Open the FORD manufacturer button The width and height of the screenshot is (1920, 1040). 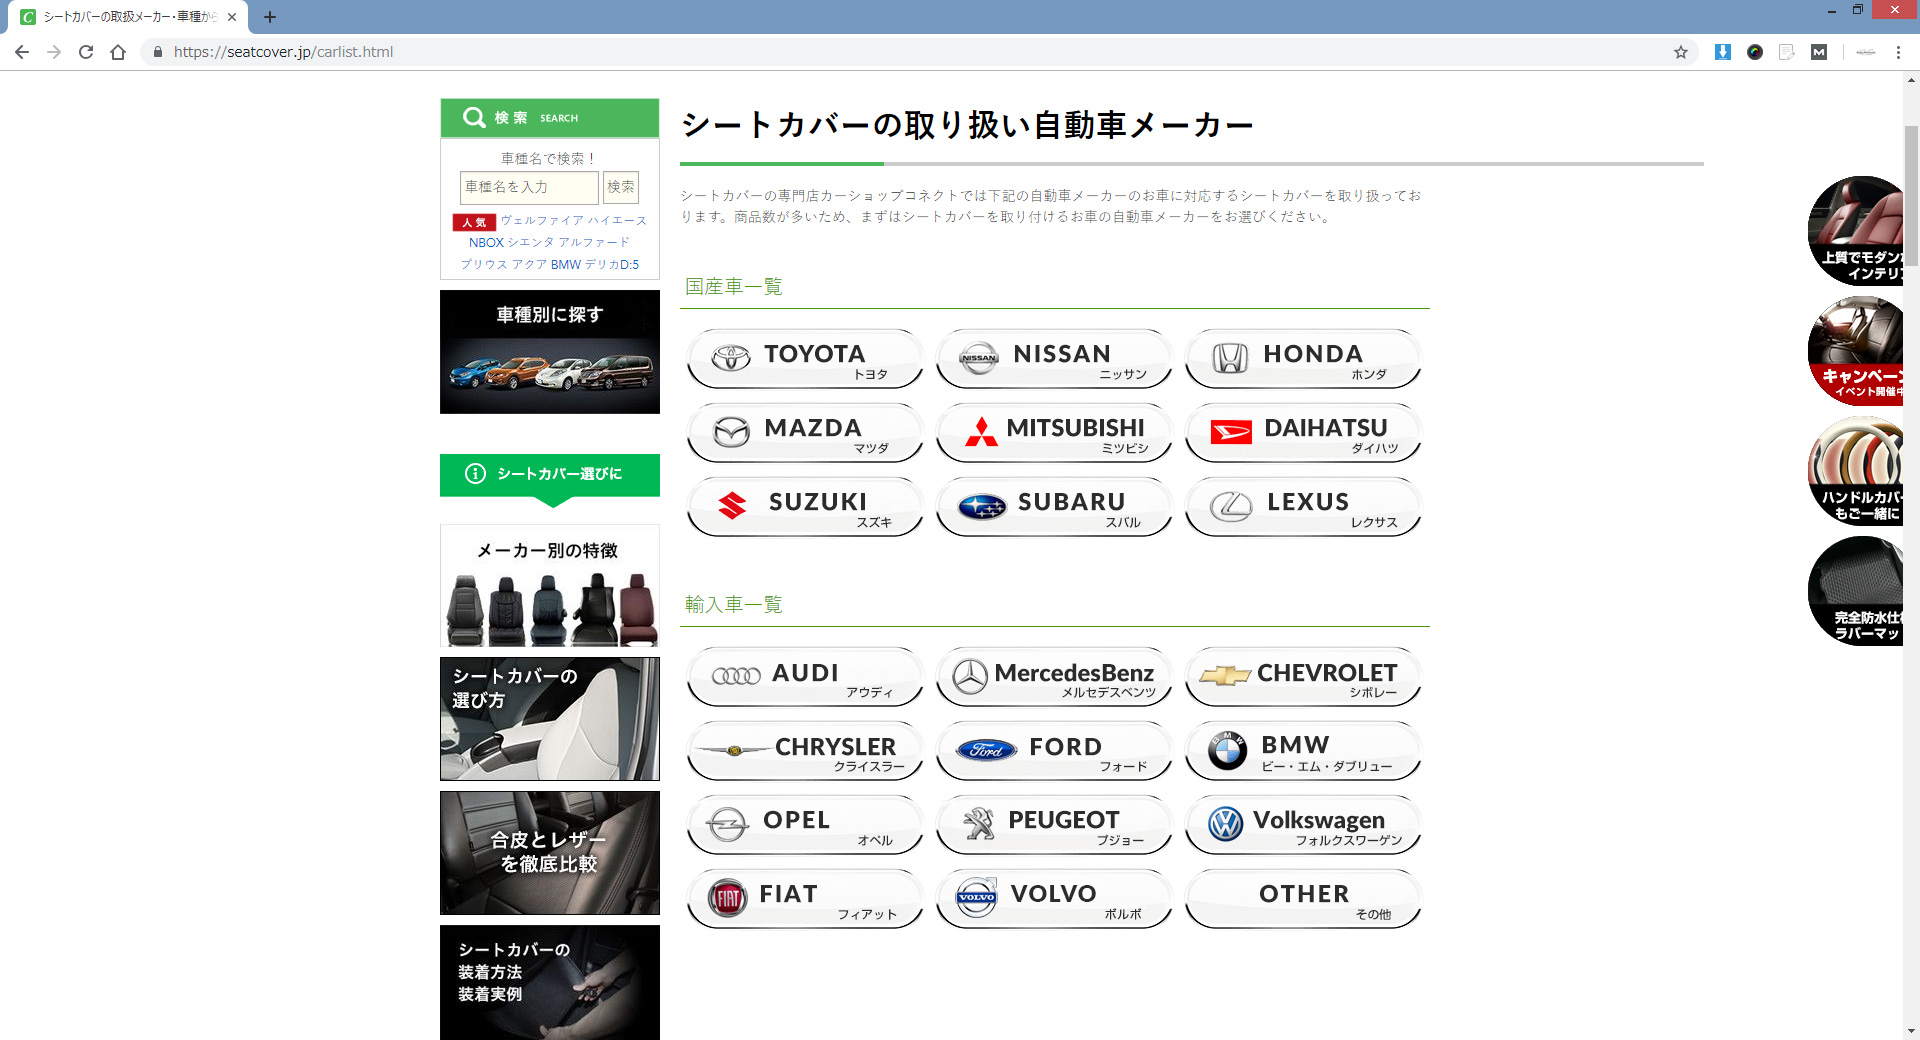(1054, 751)
